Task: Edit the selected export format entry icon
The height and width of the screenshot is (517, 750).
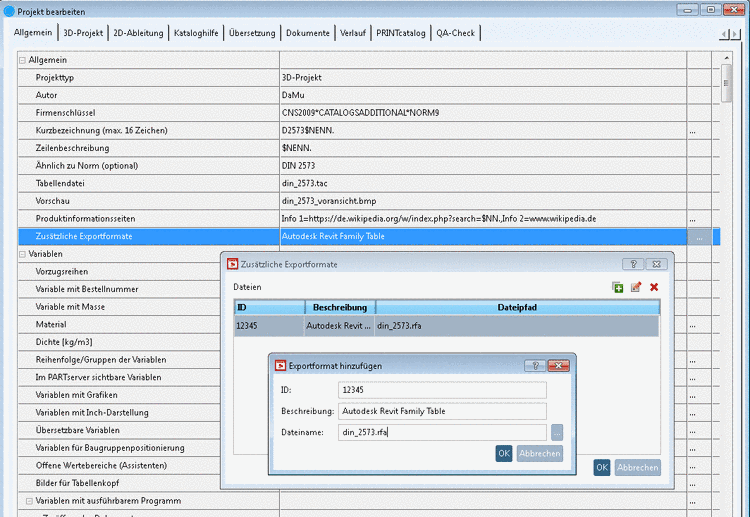Action: (x=636, y=287)
